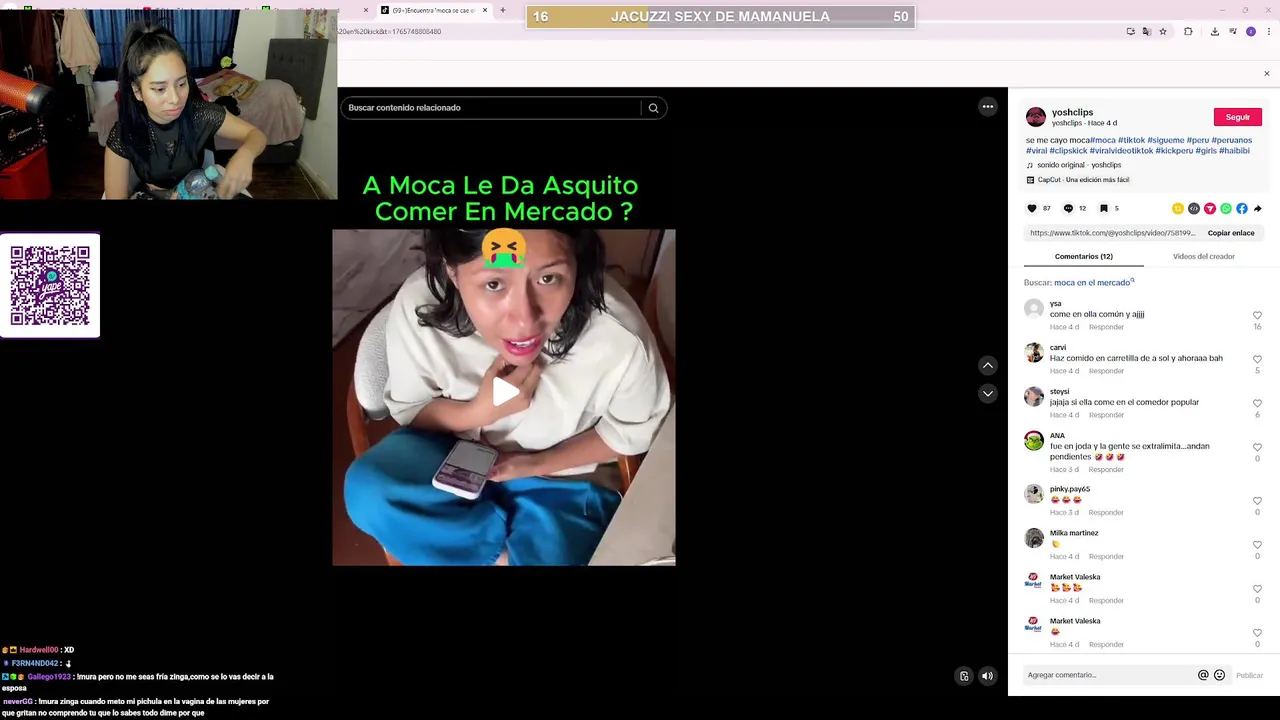This screenshot has width=1280, height=720.
Task: Like carvi's comment with the heart
Action: (1257, 359)
